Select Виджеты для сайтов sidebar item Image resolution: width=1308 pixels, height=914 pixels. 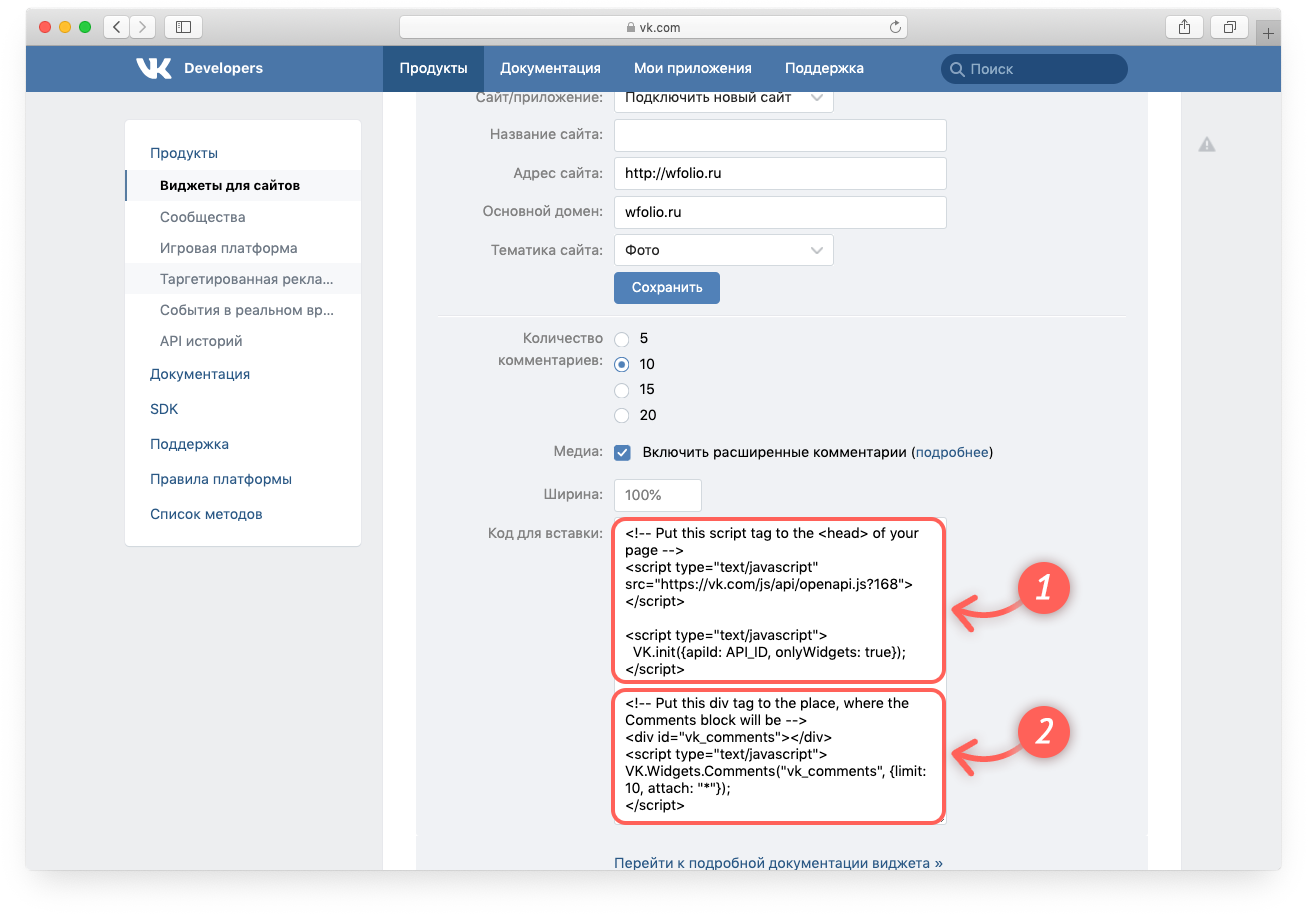tap(242, 185)
